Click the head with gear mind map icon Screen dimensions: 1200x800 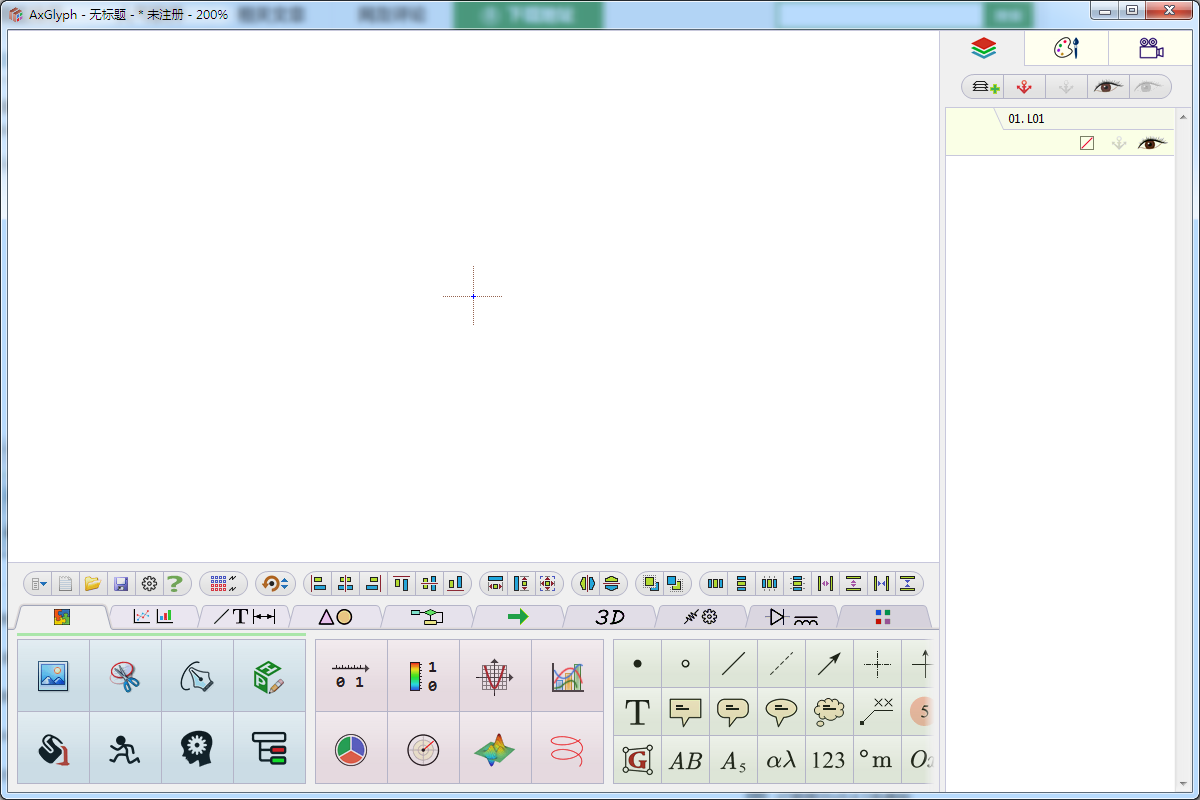197,748
